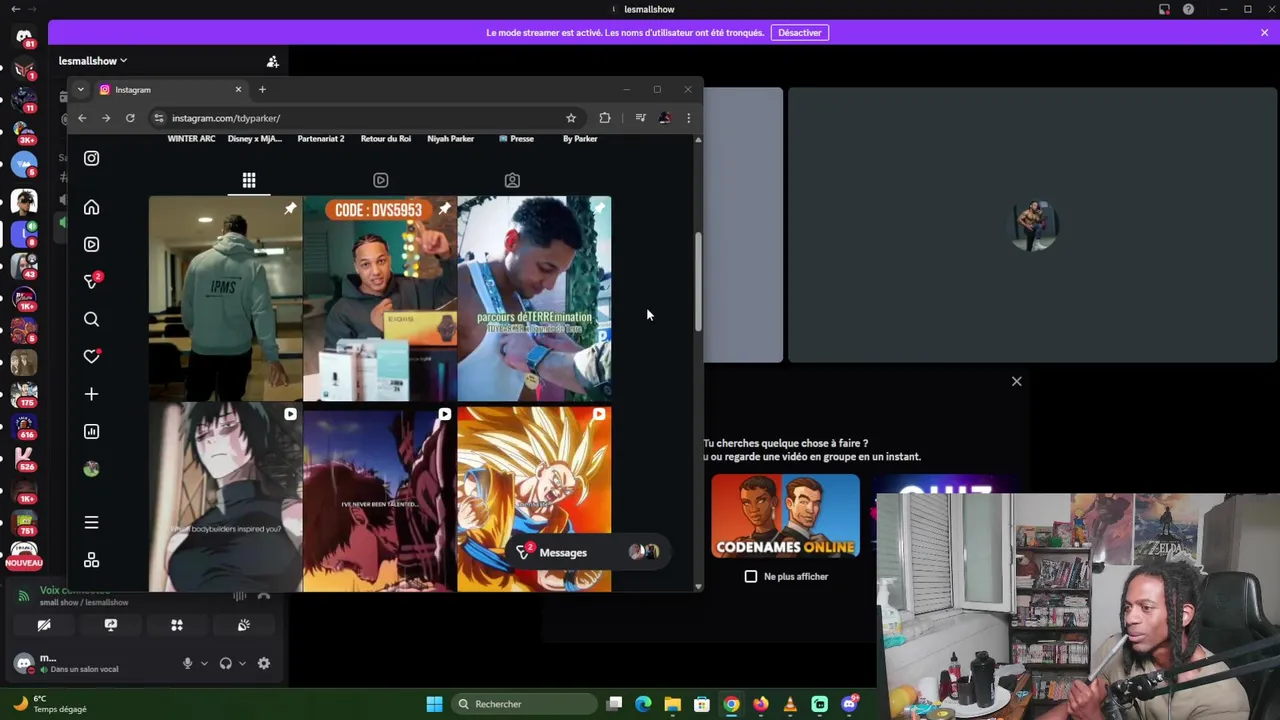Click Instagram logo in sidebar
The width and height of the screenshot is (1280, 720).
coord(91,158)
